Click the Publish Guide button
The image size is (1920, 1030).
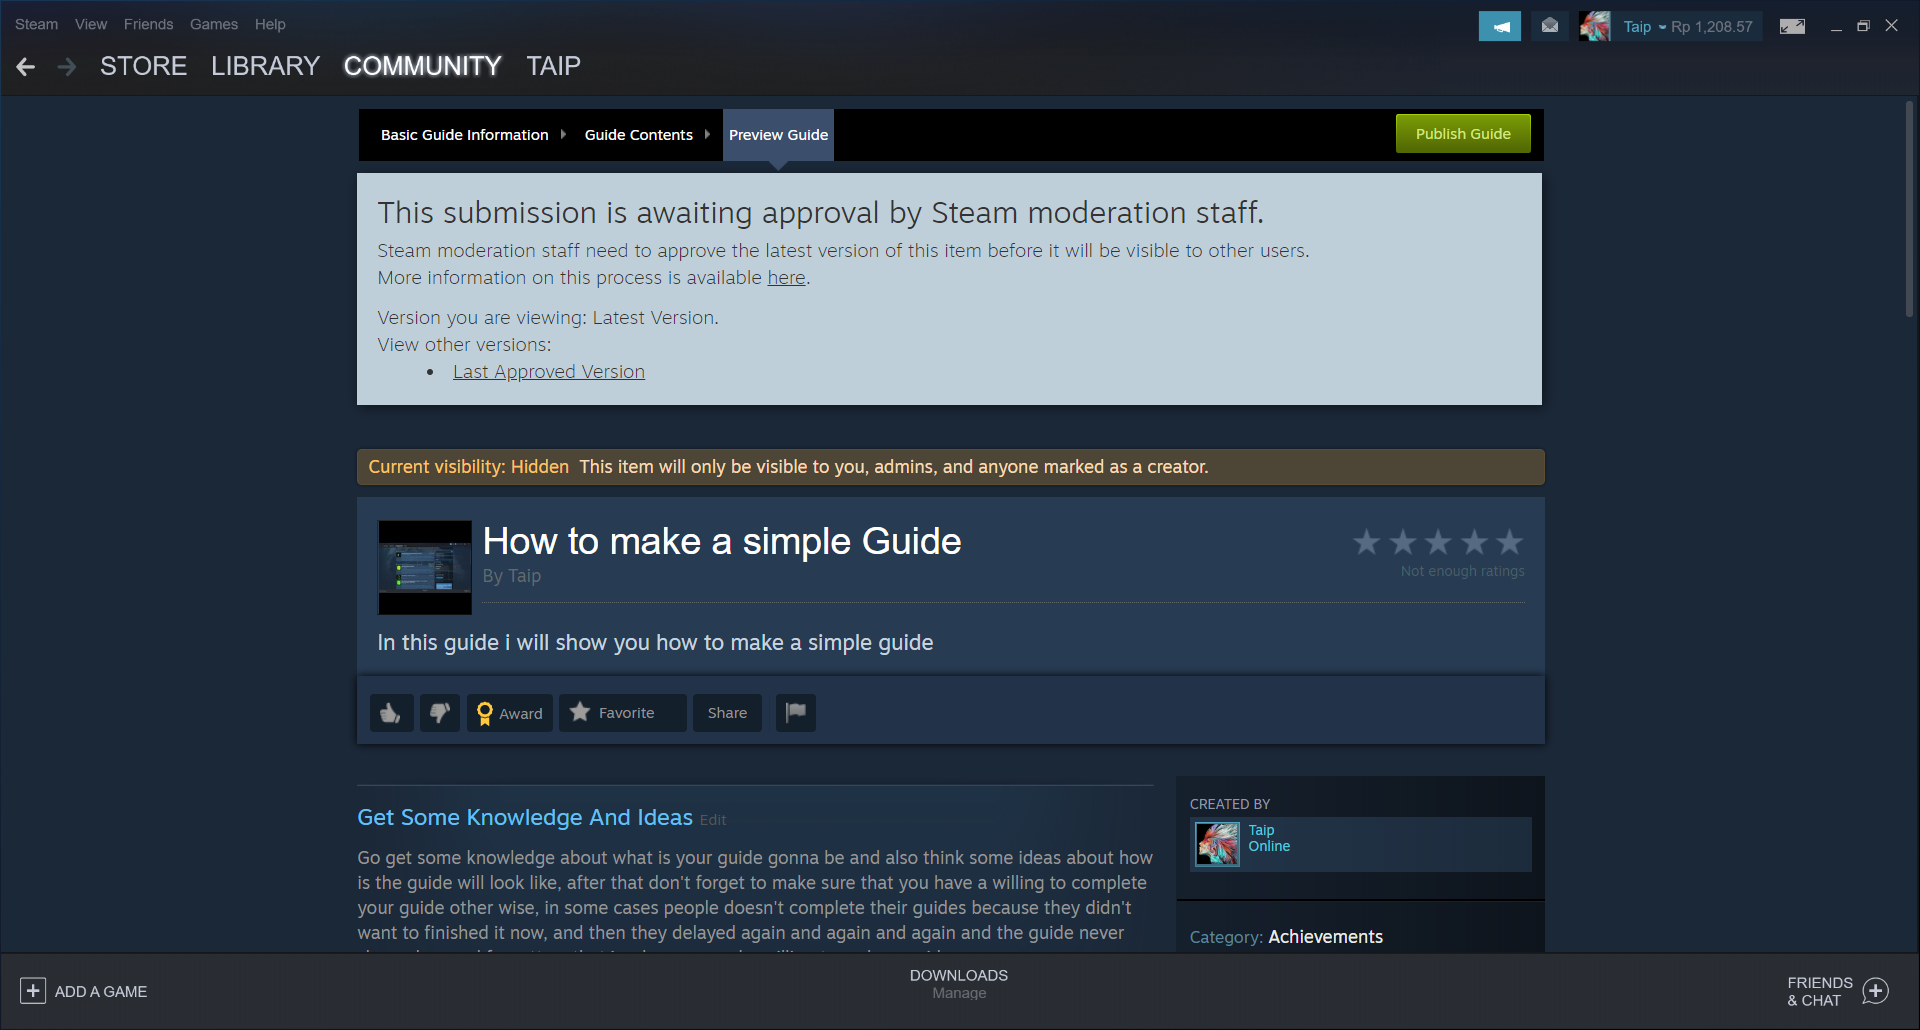(1463, 134)
